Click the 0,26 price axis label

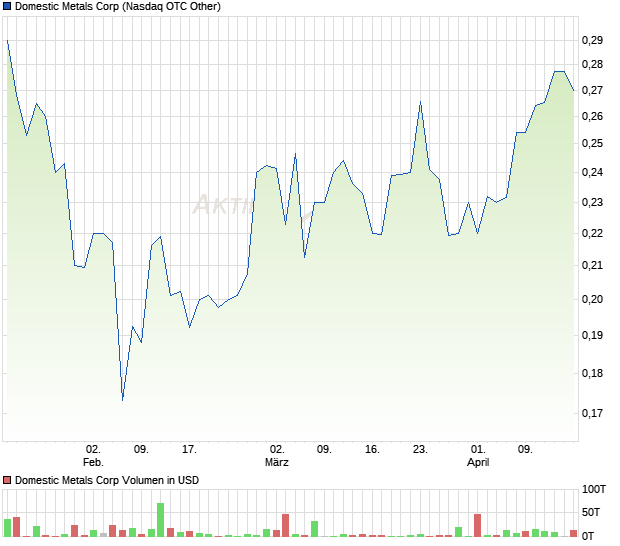pos(592,116)
